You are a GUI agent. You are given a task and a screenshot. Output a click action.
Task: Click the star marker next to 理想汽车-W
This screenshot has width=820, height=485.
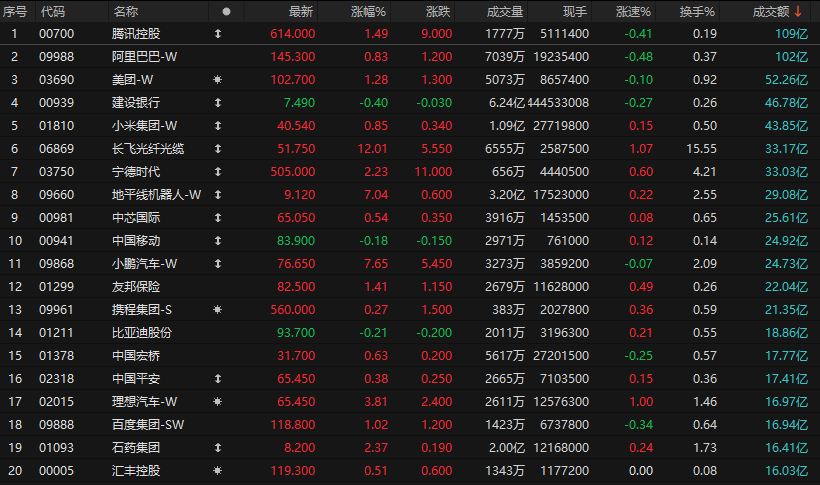(x=218, y=402)
